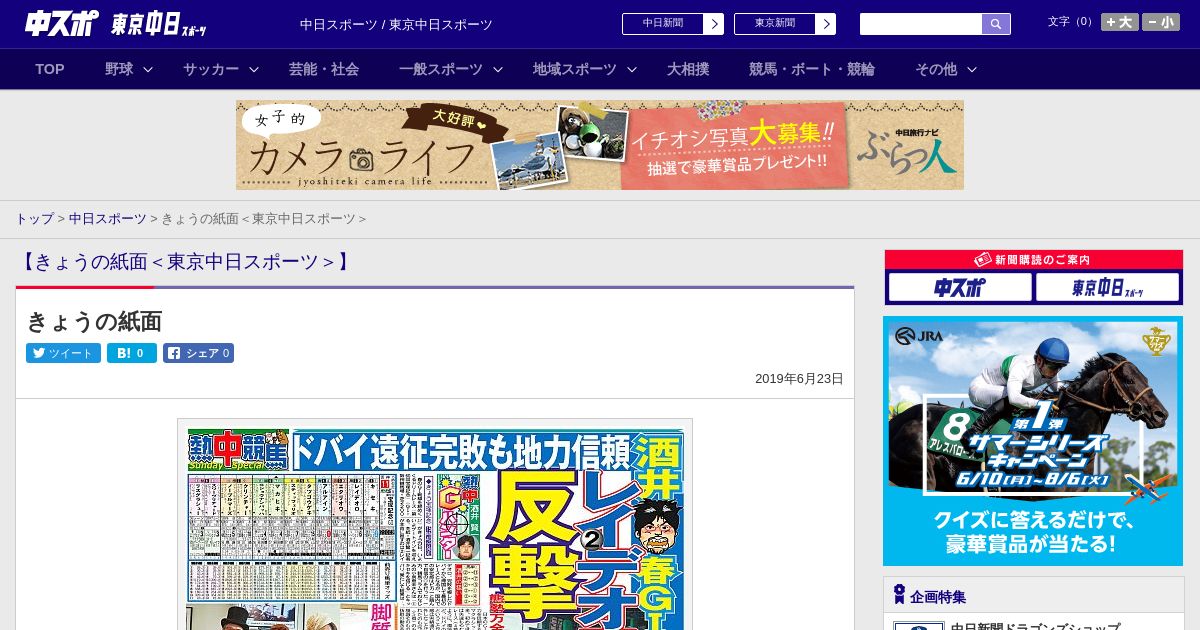Expand the その他 dropdown chevron
The width and height of the screenshot is (1200, 630).
click(x=972, y=69)
